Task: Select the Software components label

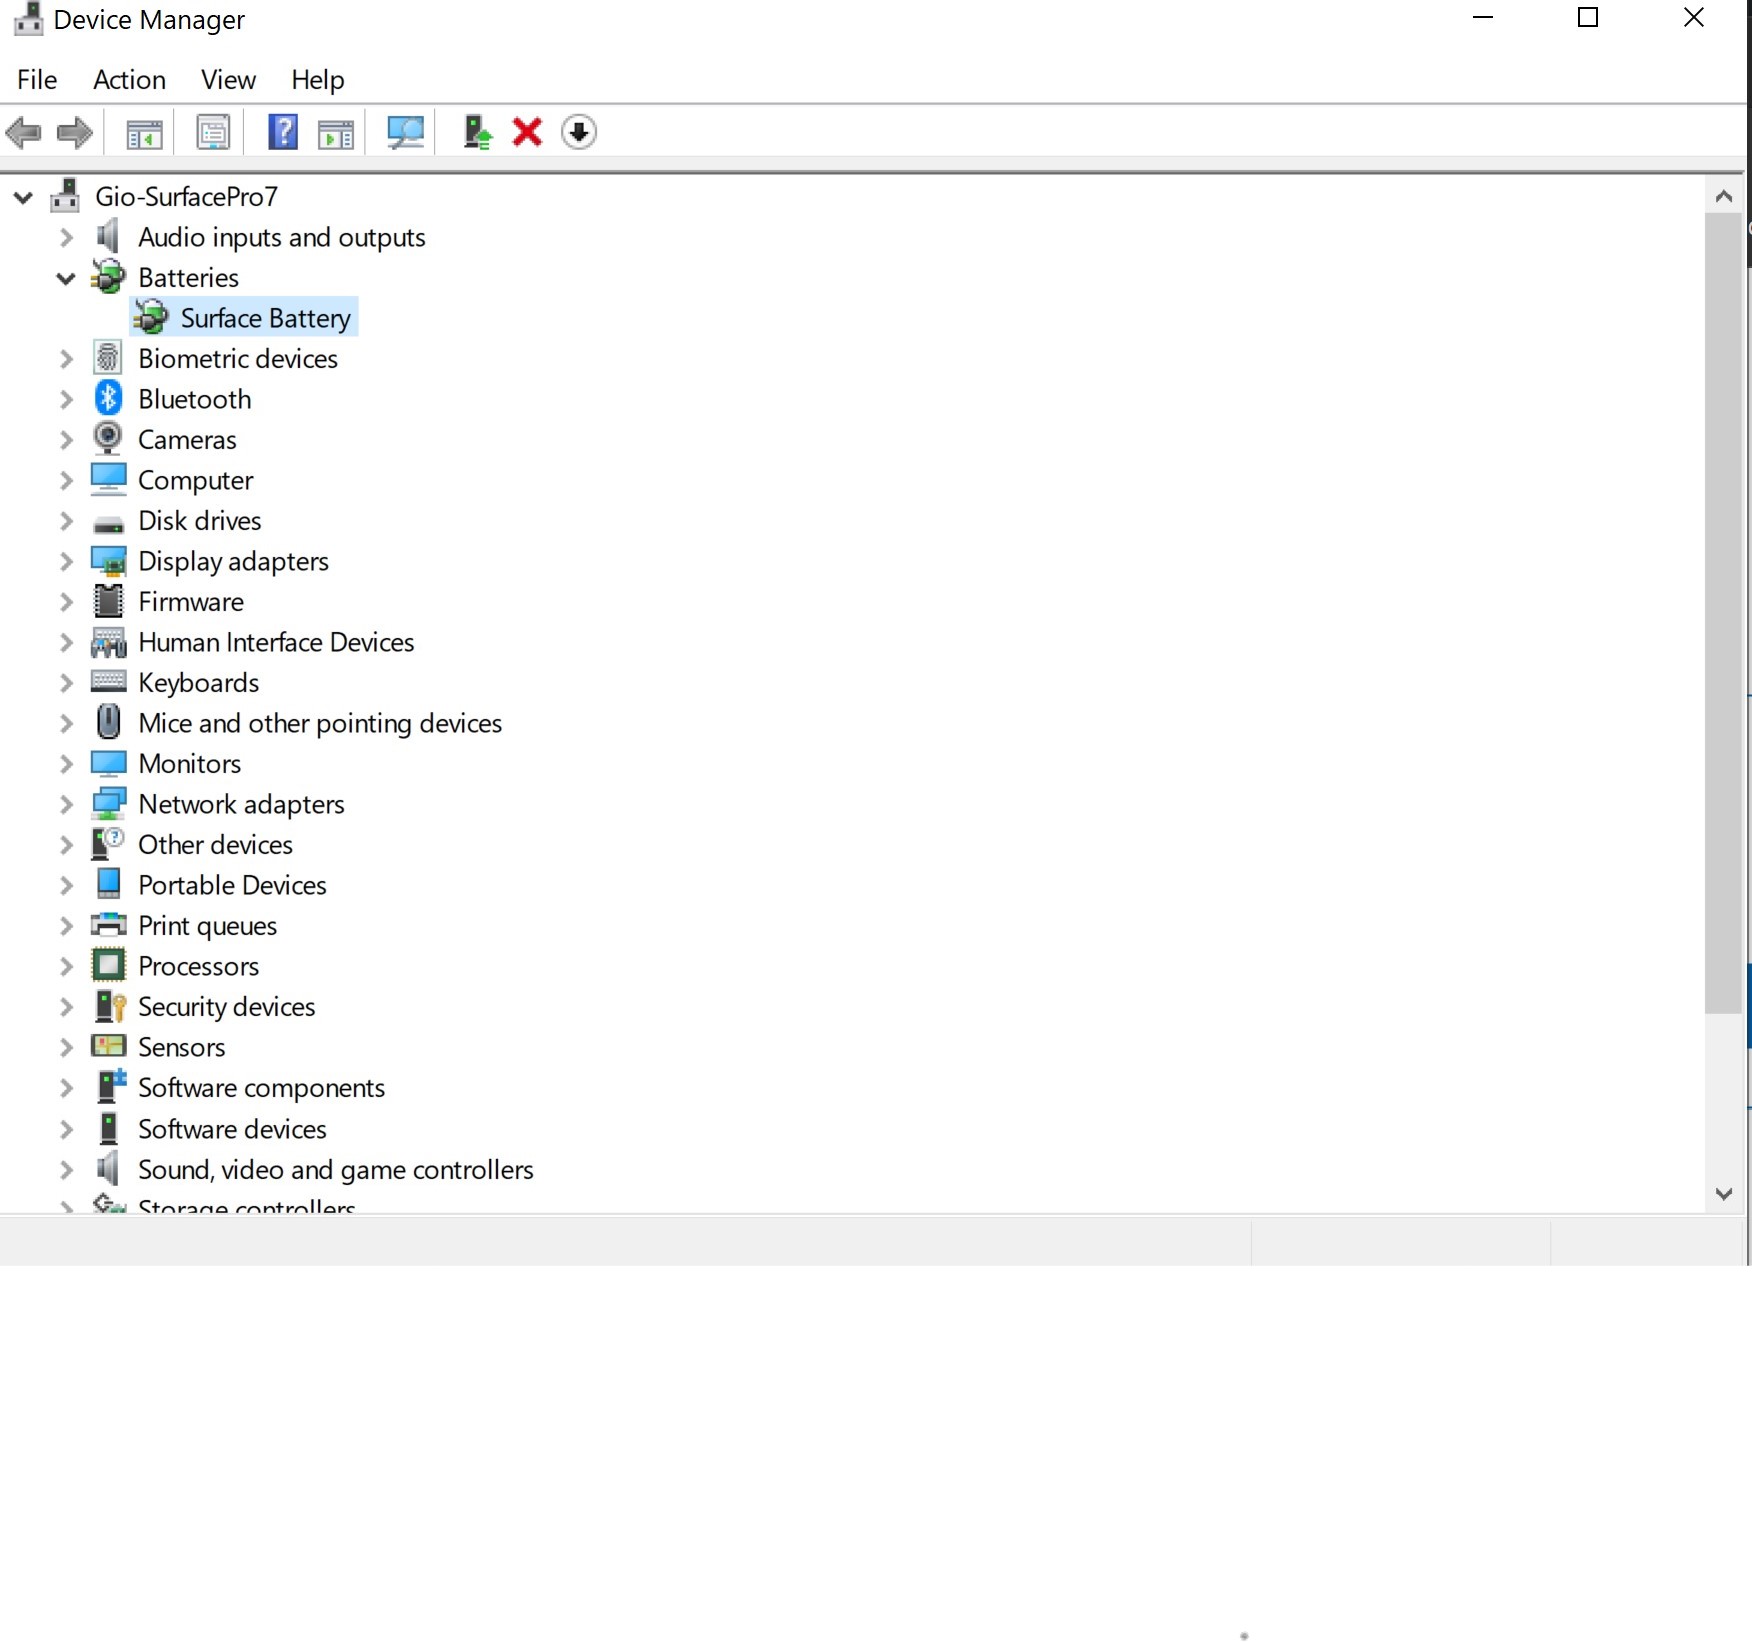Action: point(261,1087)
